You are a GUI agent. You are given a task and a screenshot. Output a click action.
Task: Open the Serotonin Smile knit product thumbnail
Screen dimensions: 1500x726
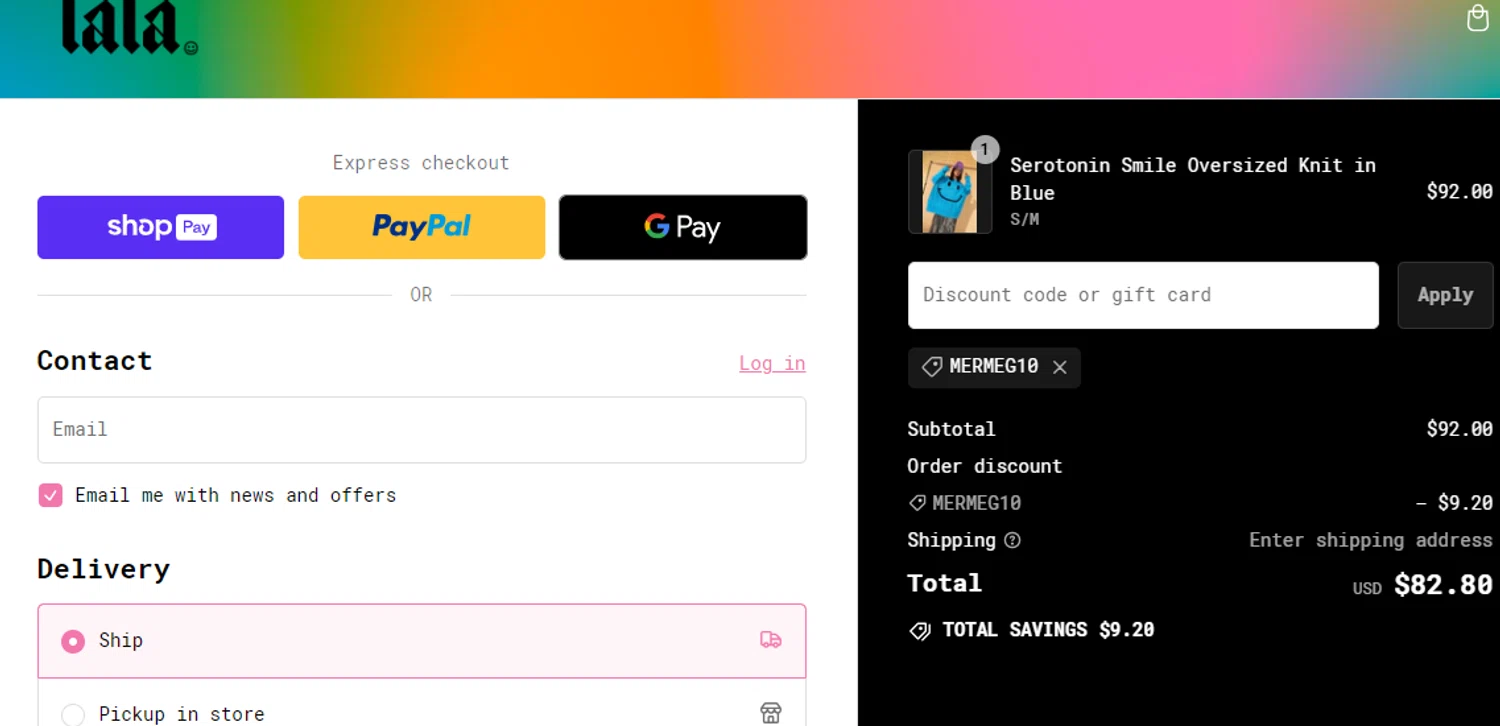(x=950, y=192)
